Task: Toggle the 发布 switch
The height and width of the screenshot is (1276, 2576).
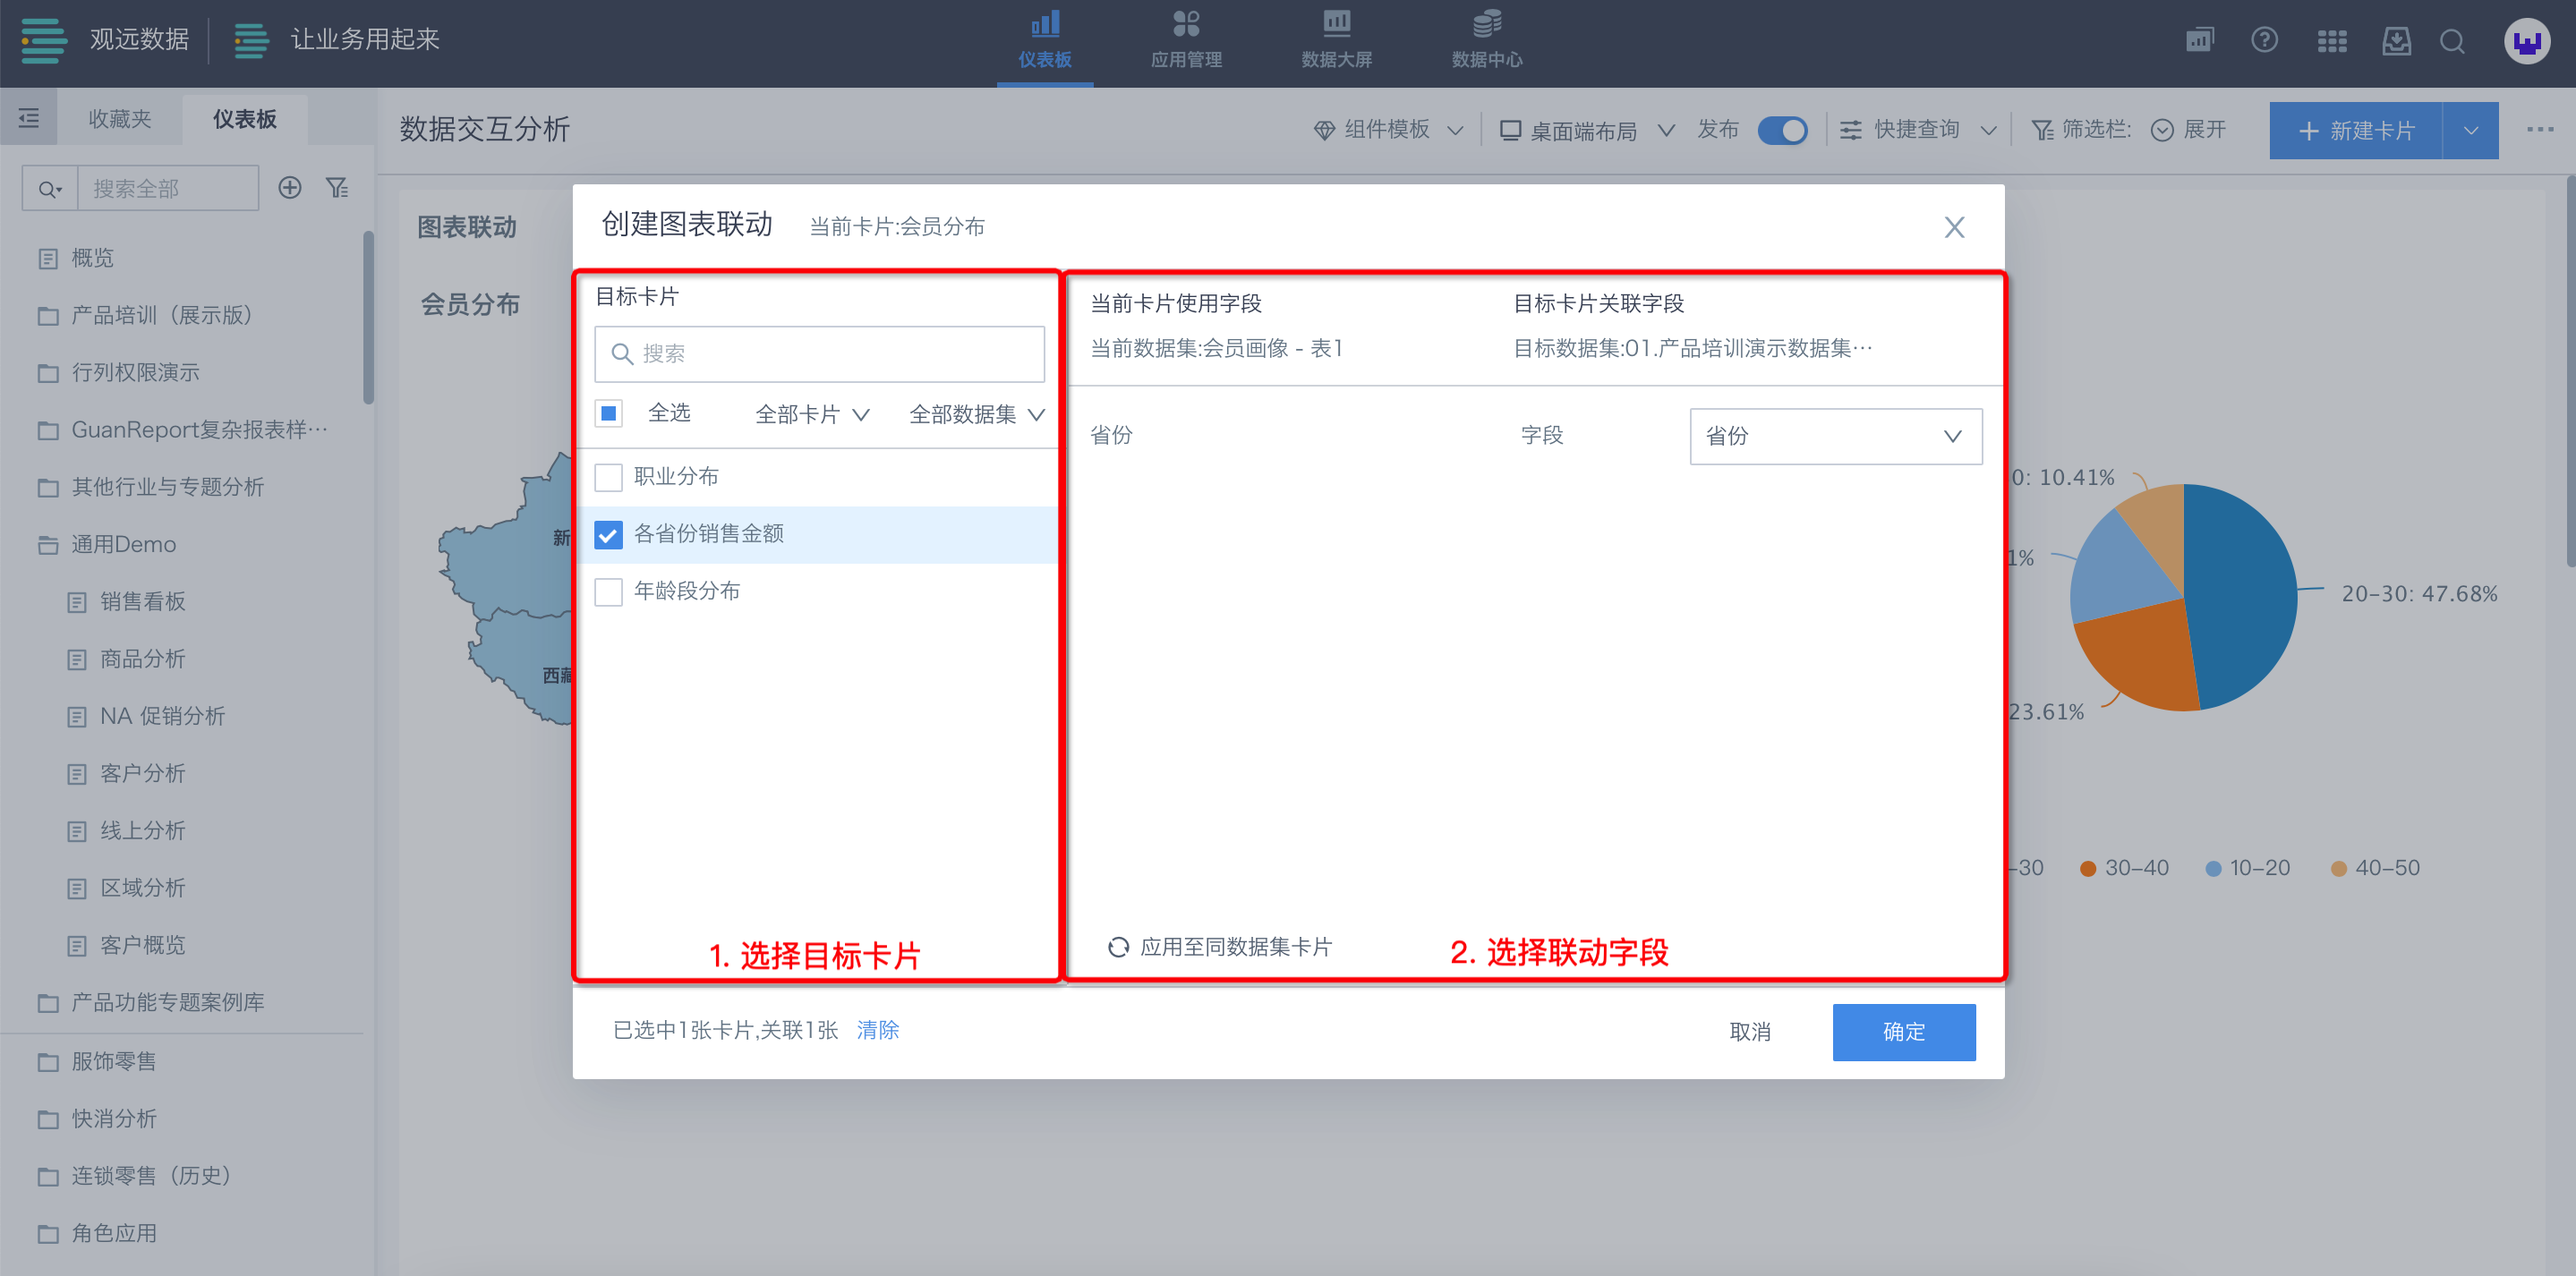Action: 1782,130
